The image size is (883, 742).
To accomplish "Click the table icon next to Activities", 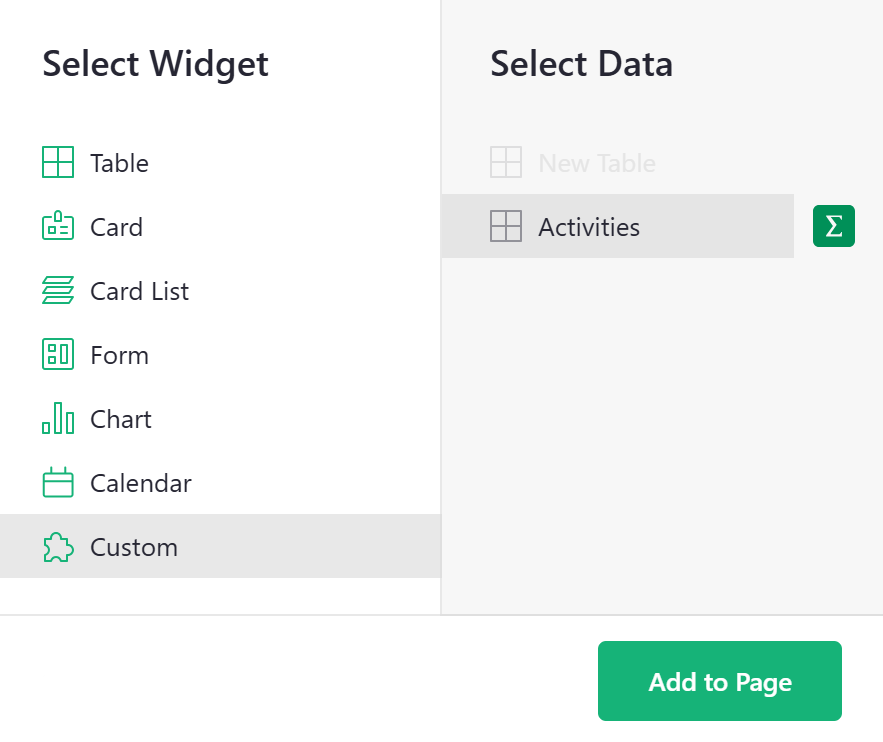I will coord(506,226).
